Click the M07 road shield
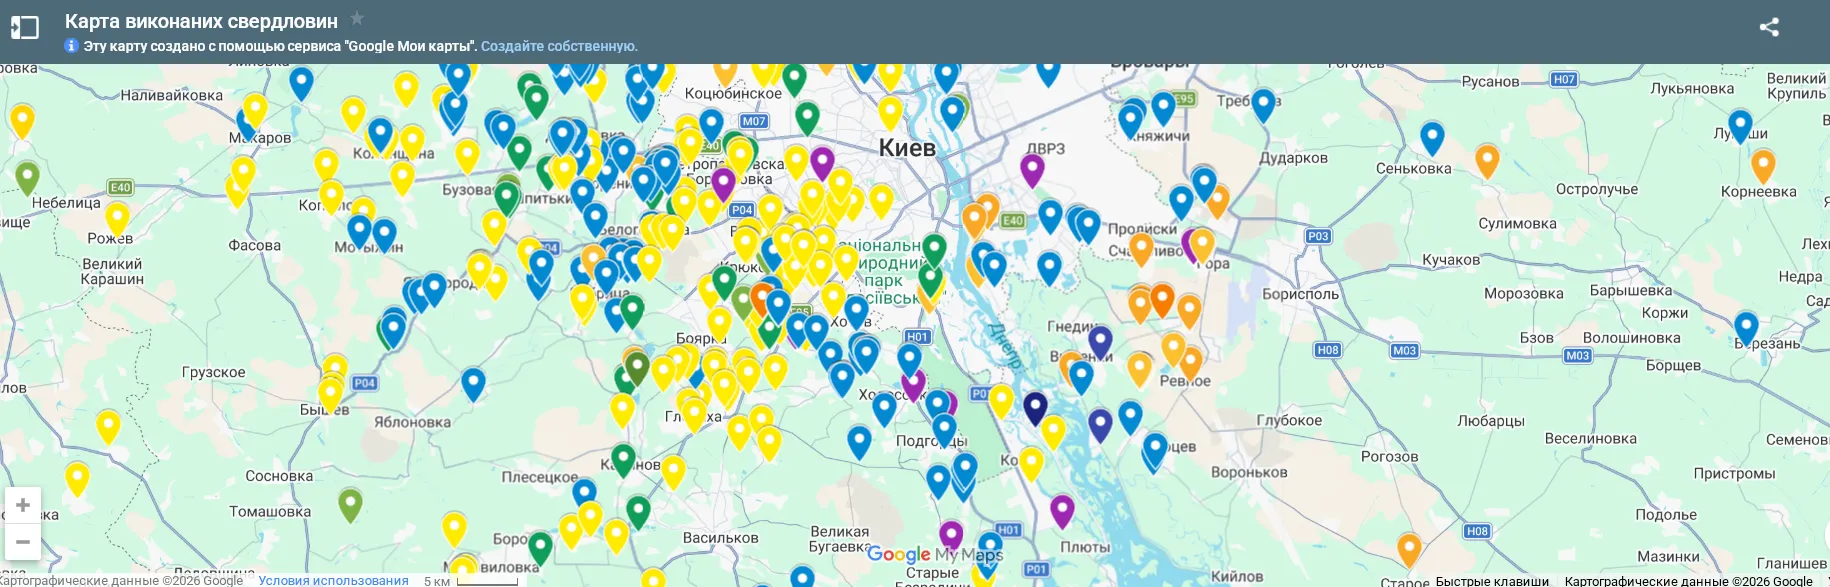Viewport: 1830px width, 587px height. [x=754, y=121]
